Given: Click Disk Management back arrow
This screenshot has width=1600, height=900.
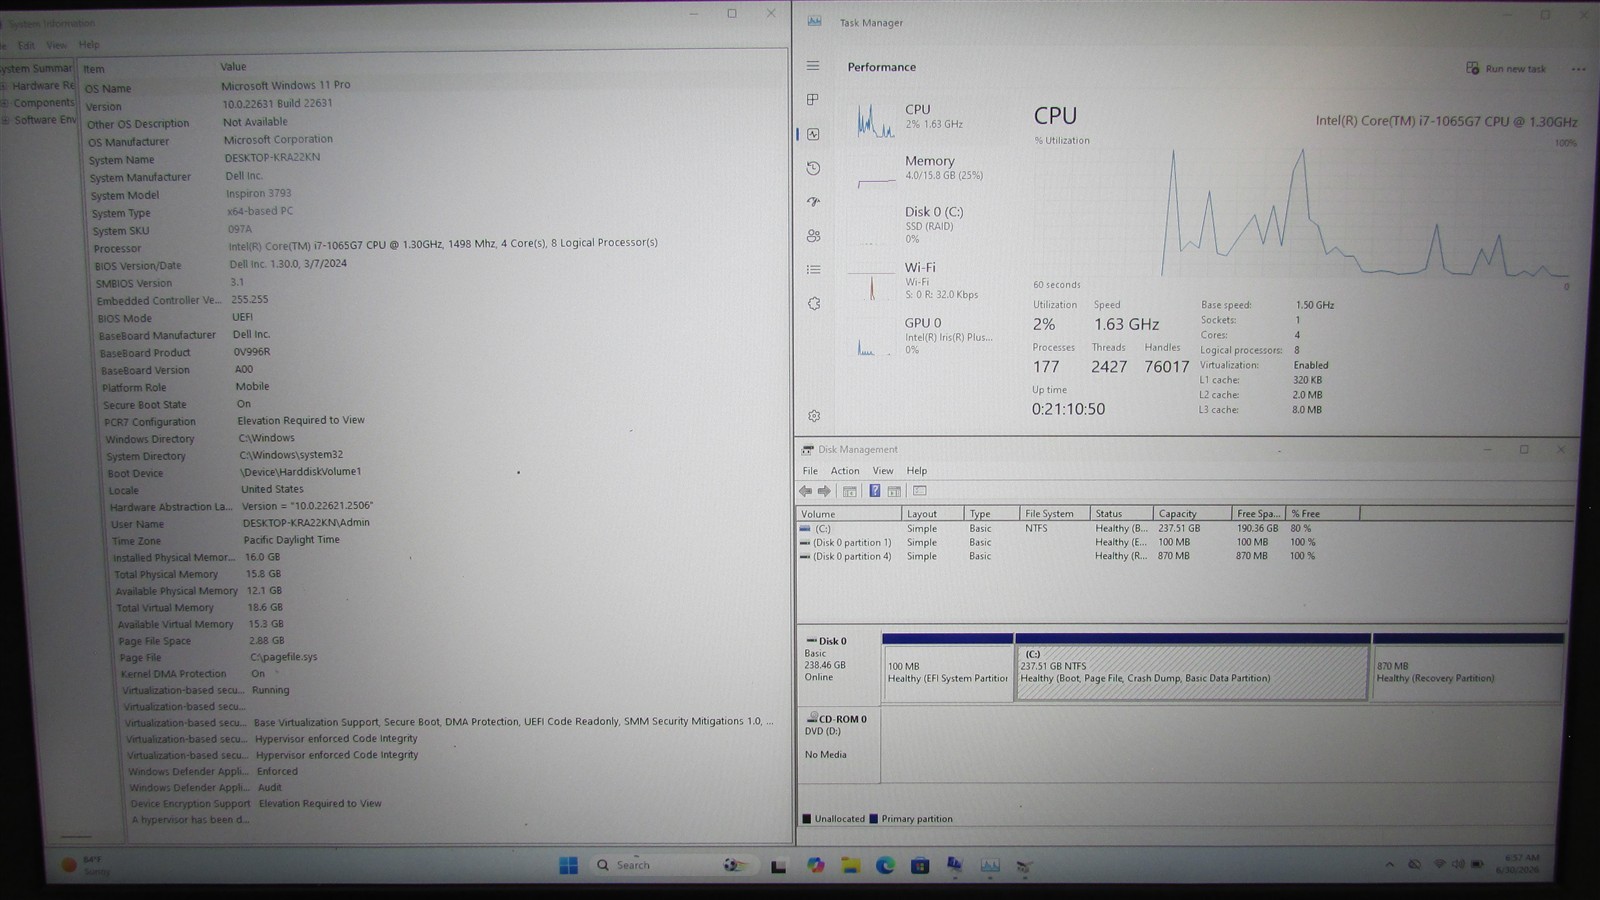Looking at the screenshot, I should point(806,491).
